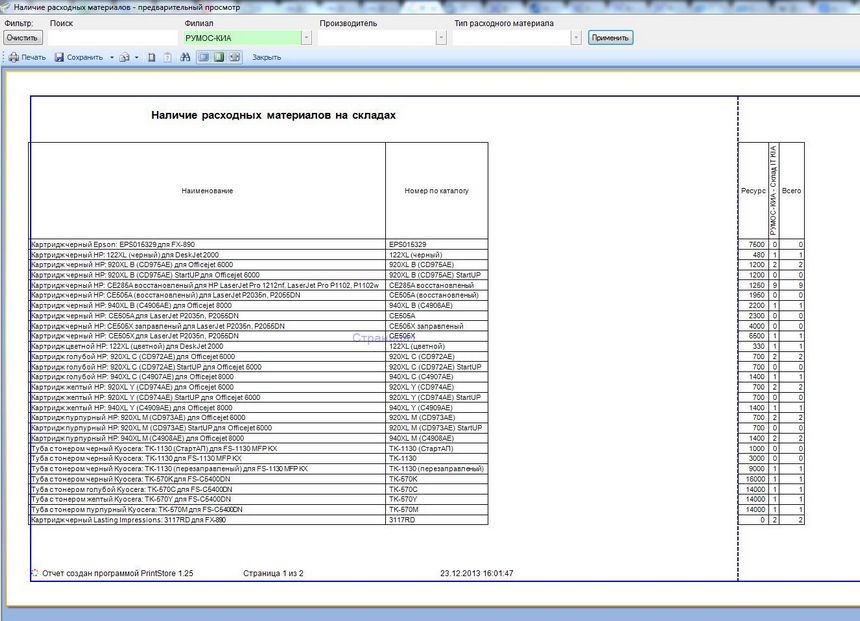Select row Картридж черный Epson: EPS015329 для FX-890

click(207, 245)
